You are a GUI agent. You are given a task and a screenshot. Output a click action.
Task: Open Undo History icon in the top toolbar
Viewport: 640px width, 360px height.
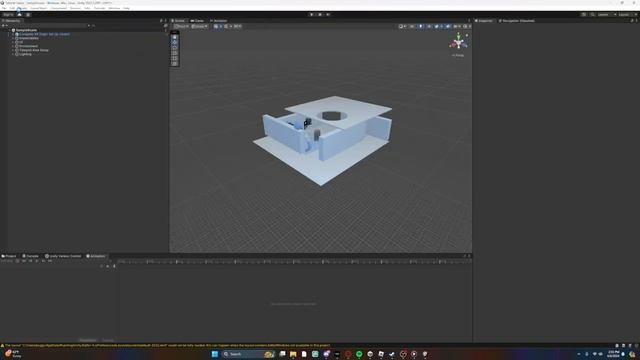(584, 14)
